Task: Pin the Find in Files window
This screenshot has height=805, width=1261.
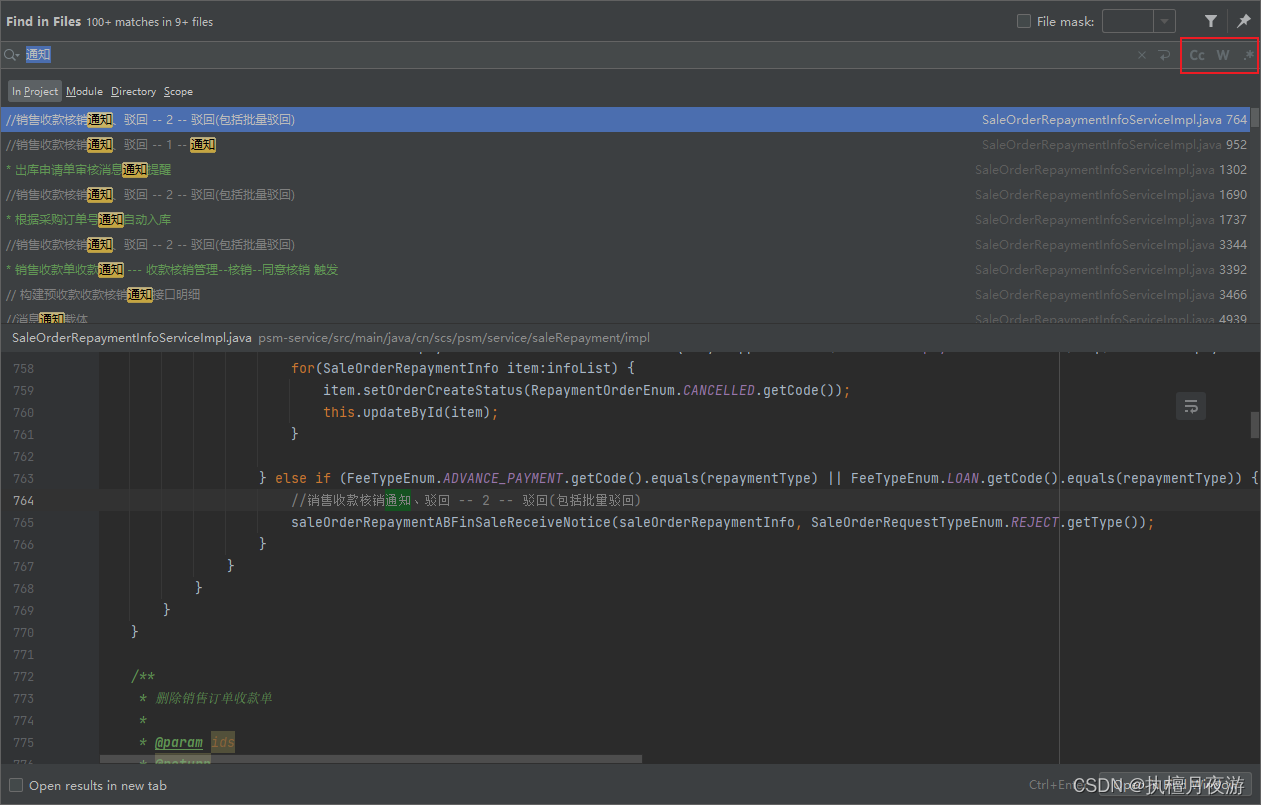Action: click(x=1244, y=21)
